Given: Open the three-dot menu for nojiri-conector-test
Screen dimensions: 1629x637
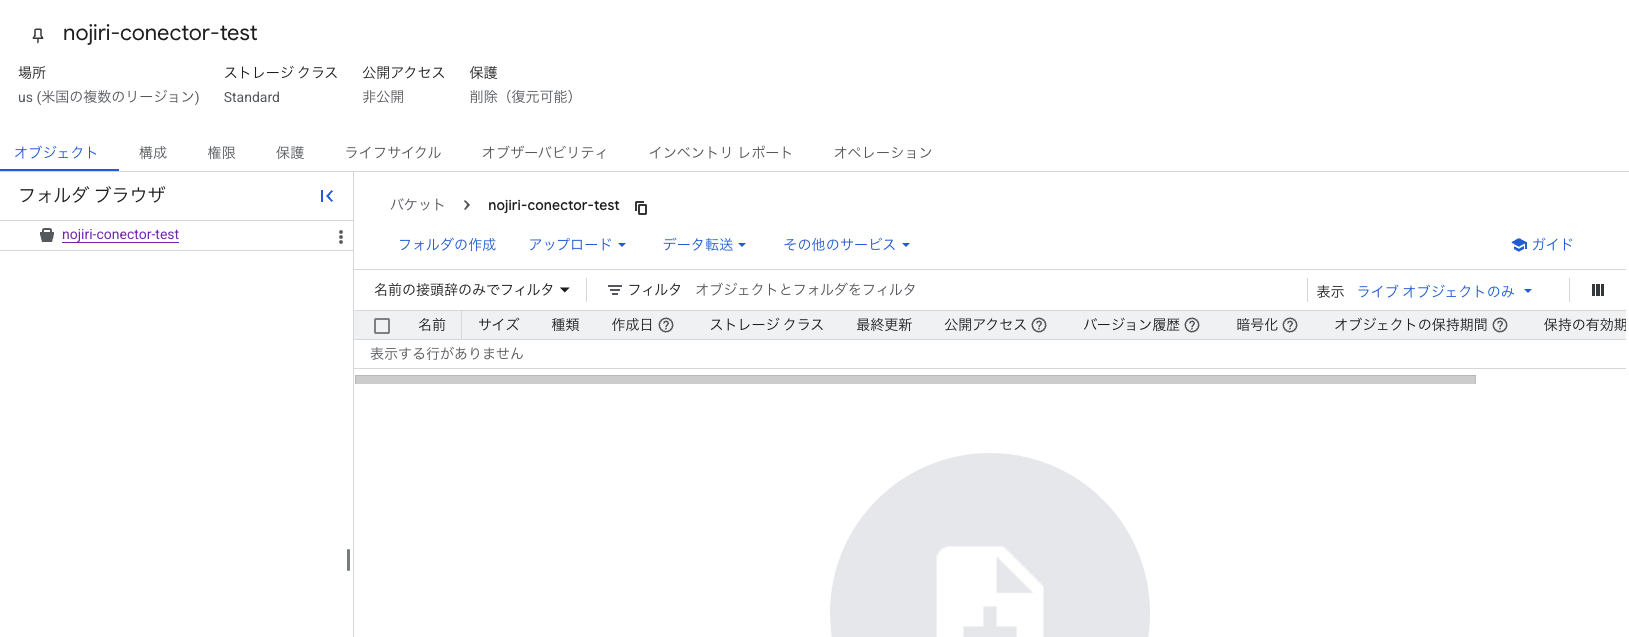Looking at the screenshot, I should coord(341,236).
